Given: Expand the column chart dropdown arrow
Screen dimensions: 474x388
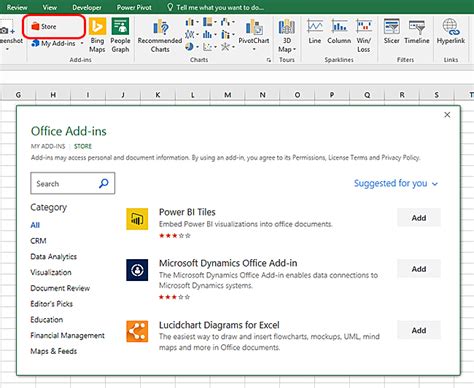Looking at the screenshot, I should pos(197,22).
